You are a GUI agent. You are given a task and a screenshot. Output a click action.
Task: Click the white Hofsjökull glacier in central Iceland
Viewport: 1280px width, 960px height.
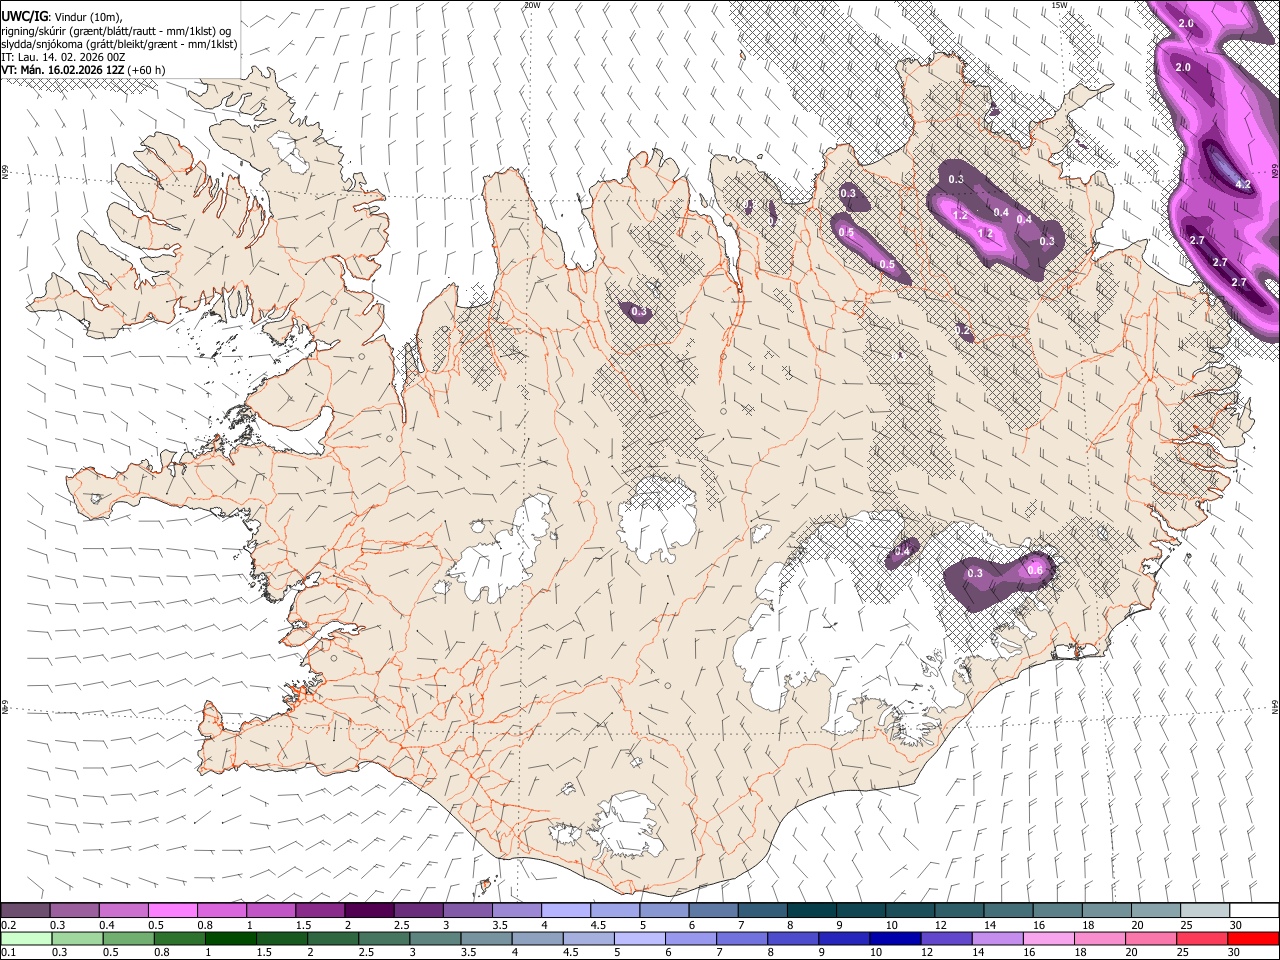(x=657, y=519)
